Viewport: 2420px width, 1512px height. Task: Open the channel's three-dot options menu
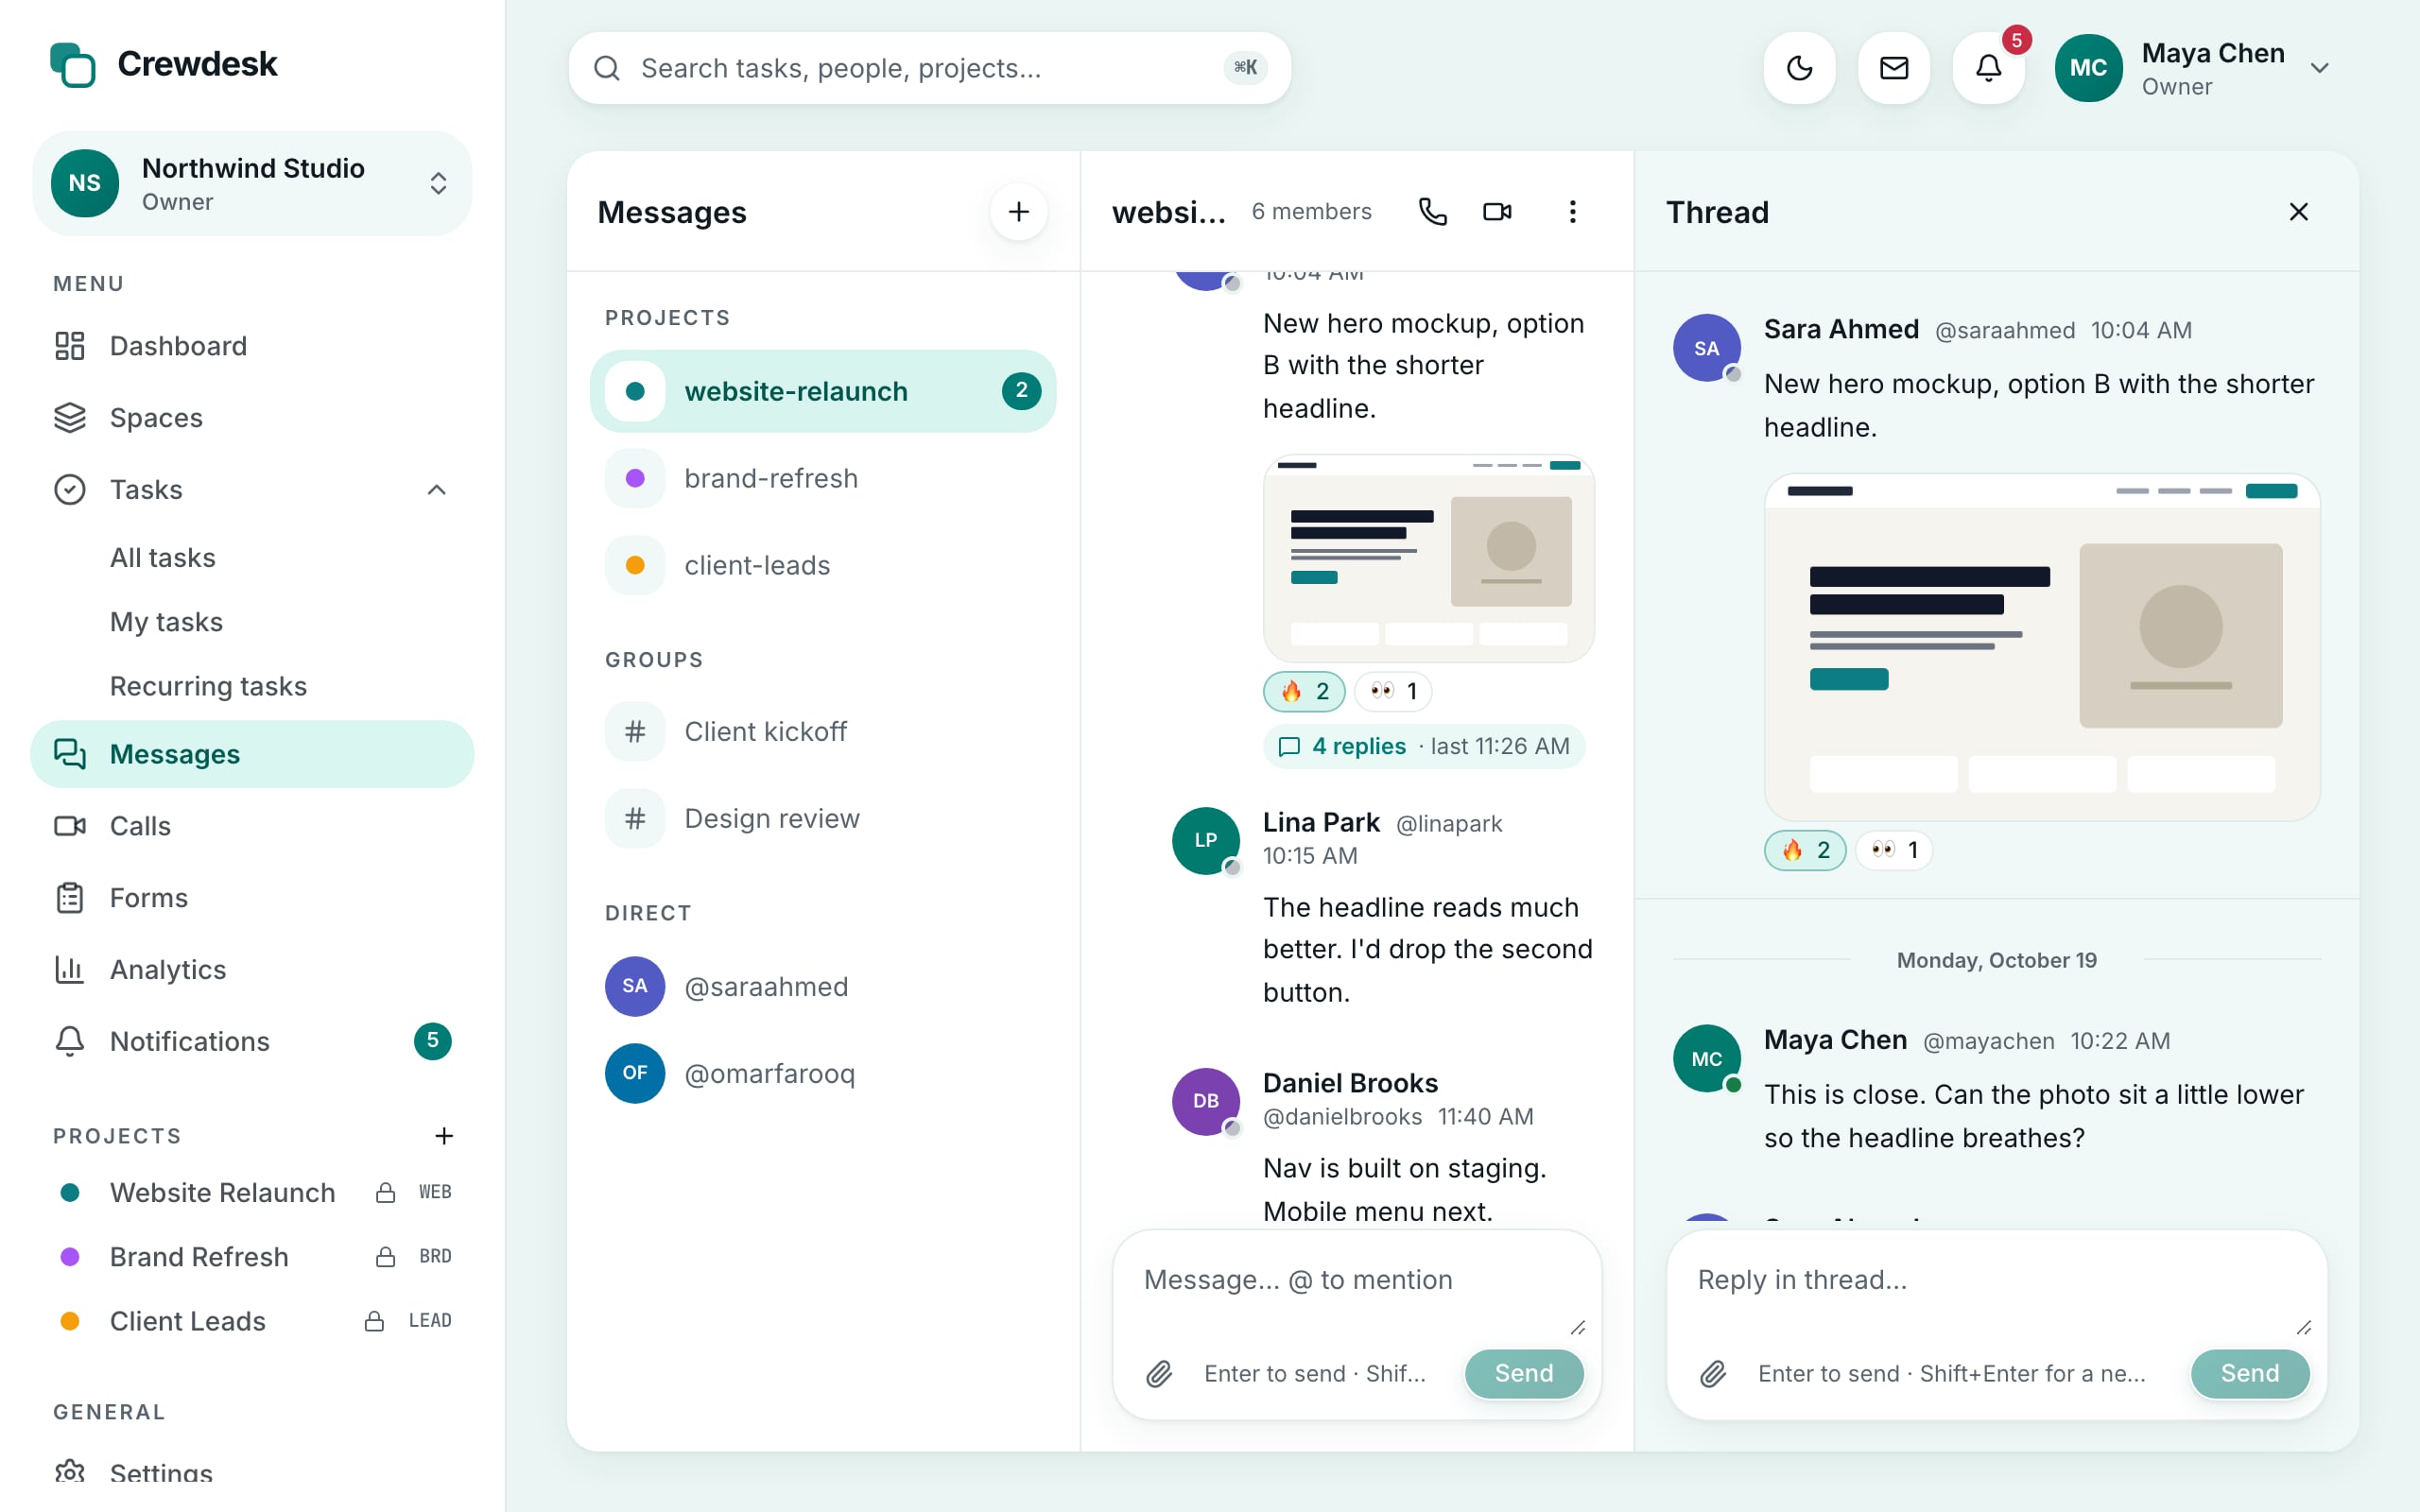click(x=1572, y=211)
